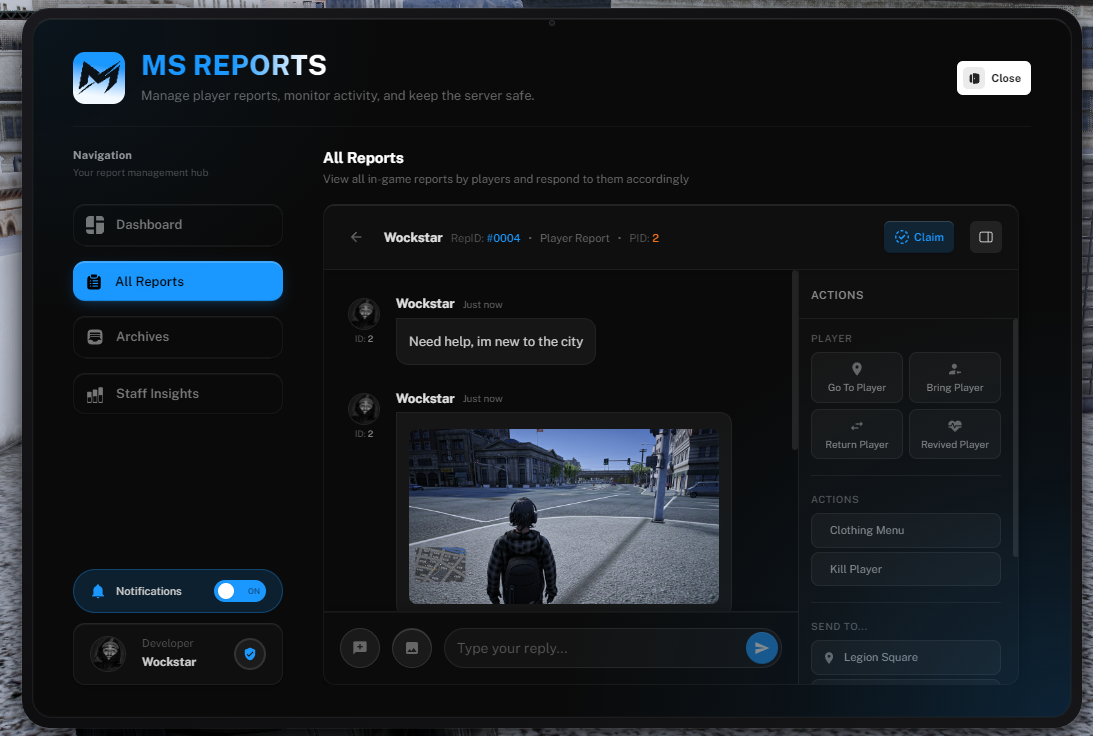Click the blue shield badge next to Developer

tap(250, 654)
